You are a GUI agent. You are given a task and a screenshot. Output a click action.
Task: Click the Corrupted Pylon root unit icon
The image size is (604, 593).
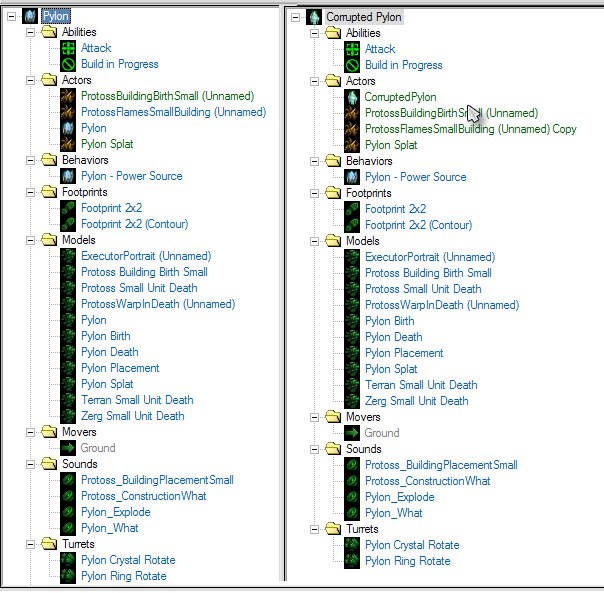coord(314,17)
